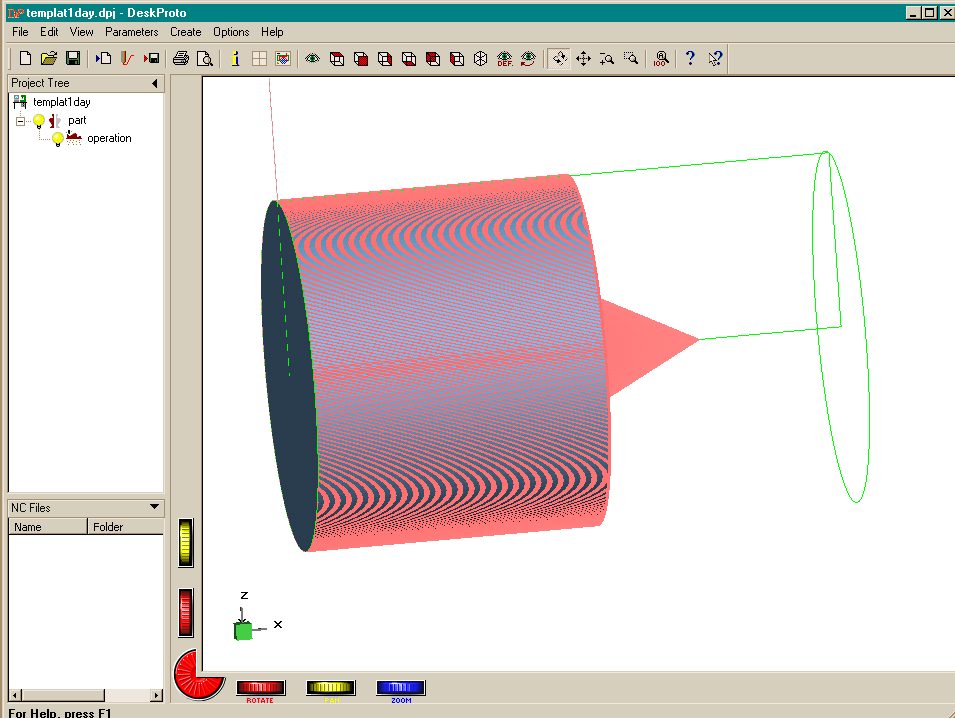Screen dimensions: 955x718
Task: Click the Zoom 100% toolbar icon
Action: (x=661, y=59)
